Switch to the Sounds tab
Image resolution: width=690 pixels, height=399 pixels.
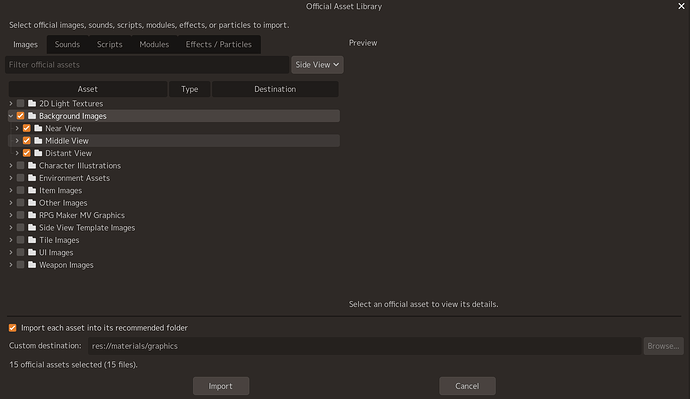coord(67,44)
